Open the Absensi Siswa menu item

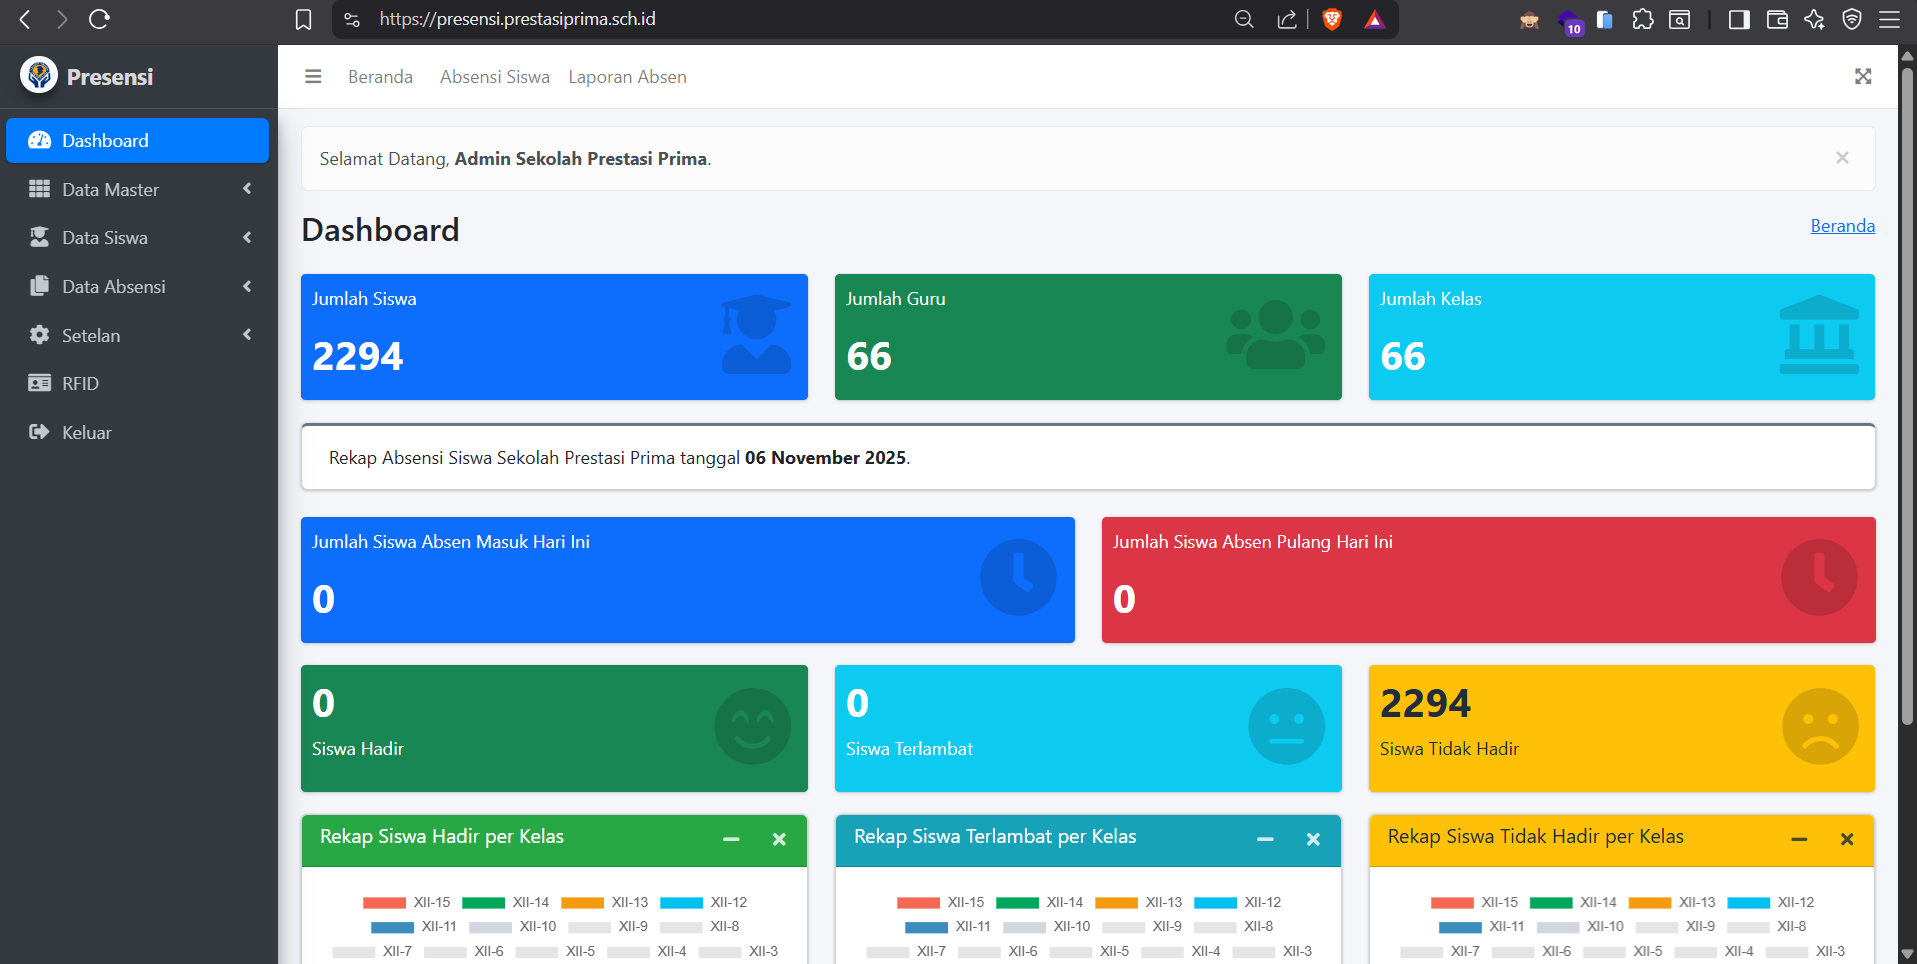(494, 76)
